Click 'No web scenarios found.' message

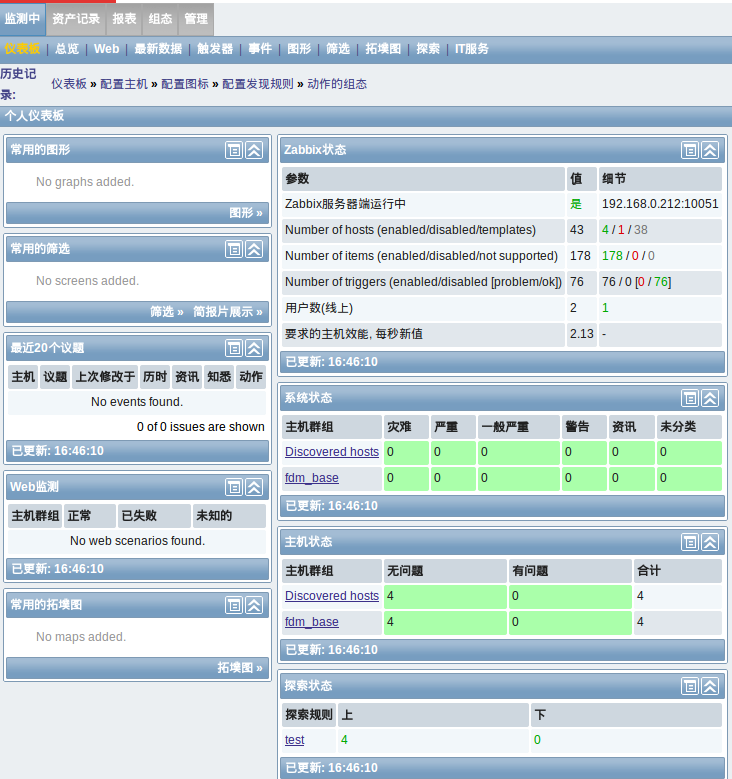(137, 541)
